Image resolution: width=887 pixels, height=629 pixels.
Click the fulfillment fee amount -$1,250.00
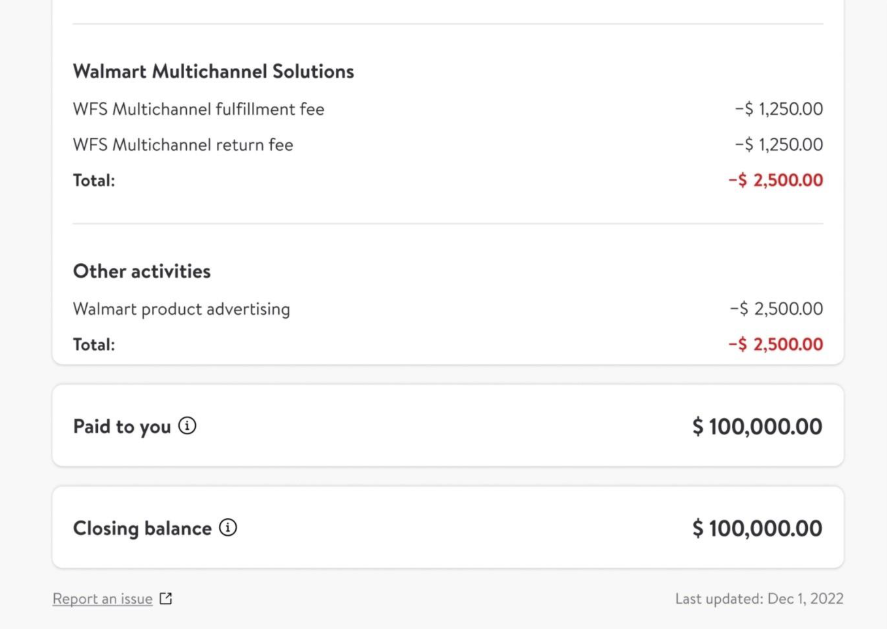click(779, 109)
